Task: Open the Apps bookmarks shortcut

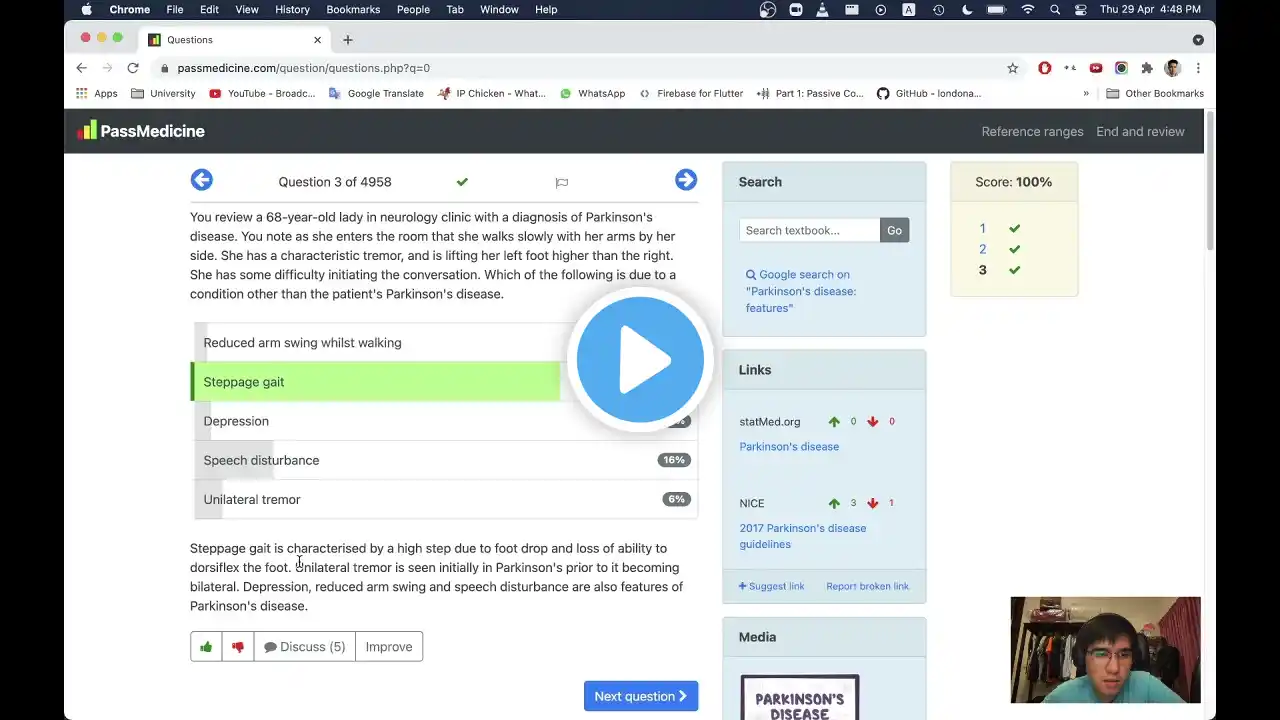Action: click(x=96, y=94)
